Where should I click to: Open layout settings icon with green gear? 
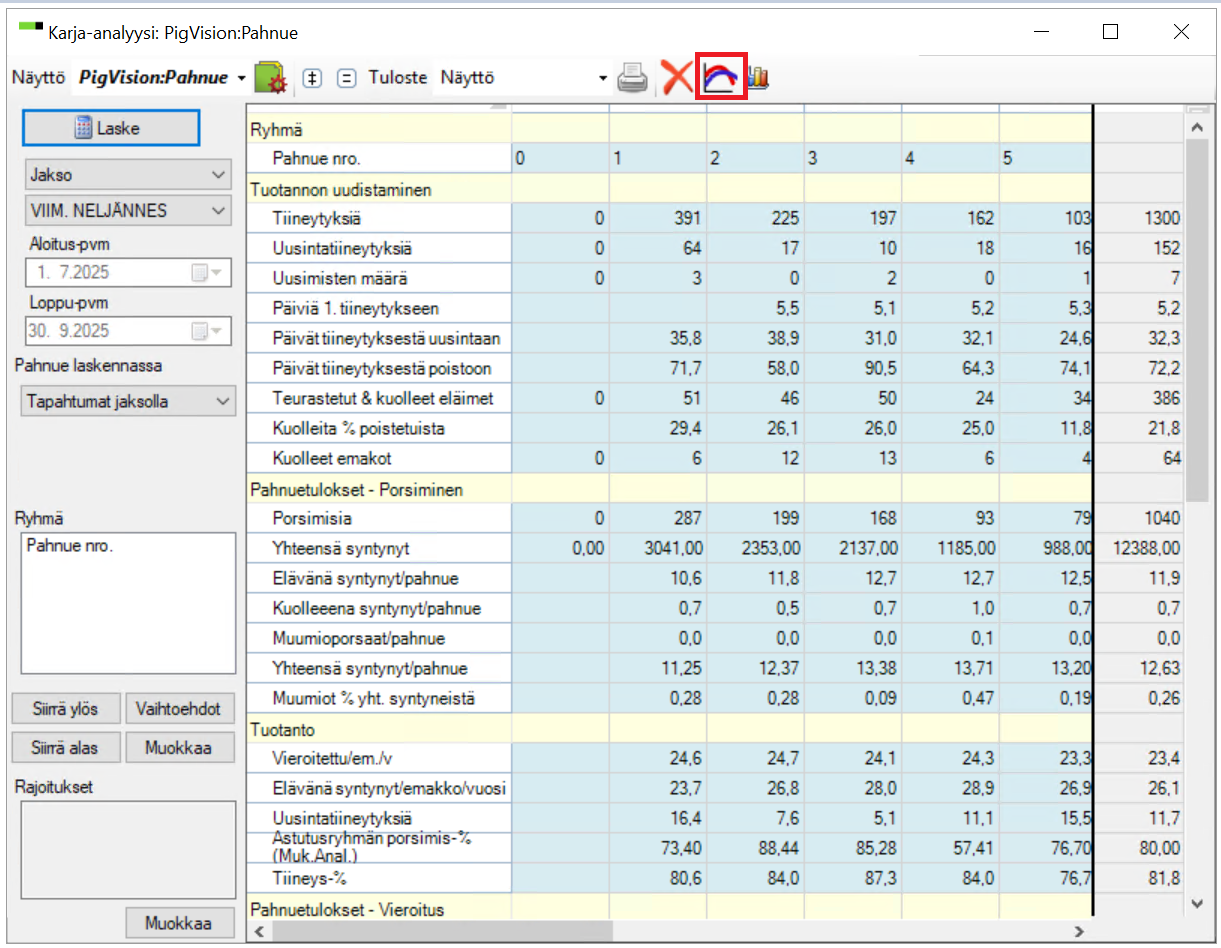tap(271, 78)
